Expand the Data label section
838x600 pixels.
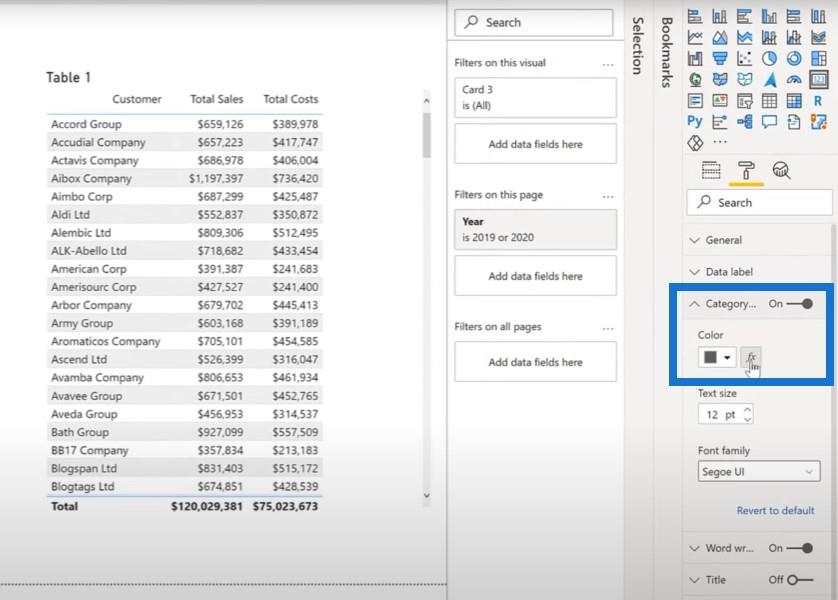pos(757,271)
